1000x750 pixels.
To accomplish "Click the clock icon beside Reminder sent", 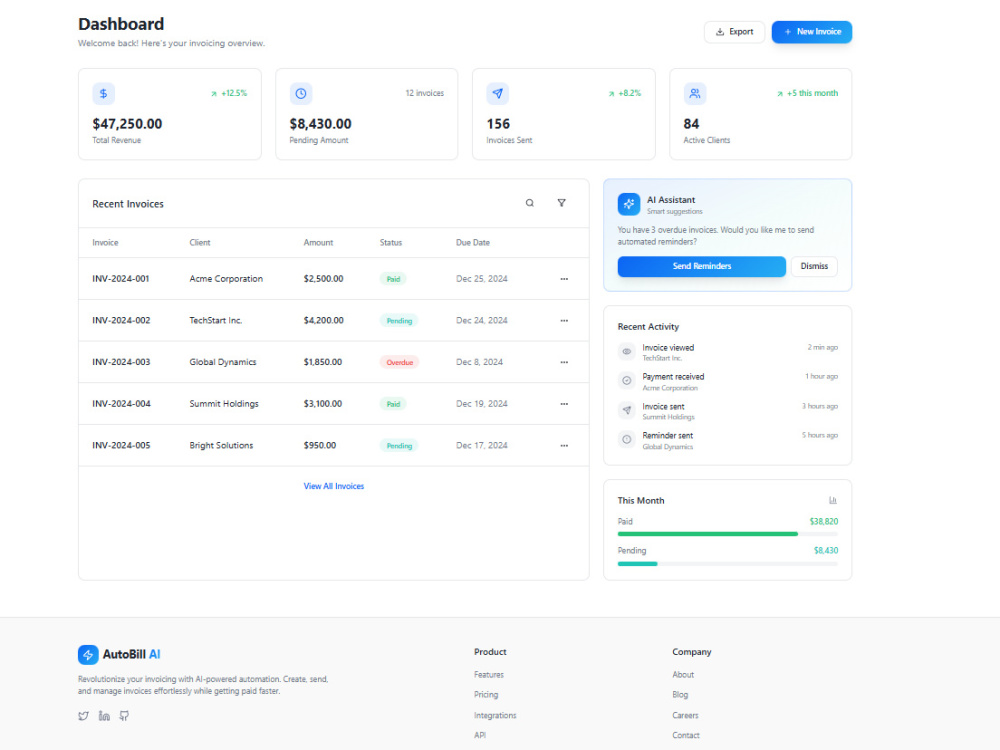I will coord(627,439).
